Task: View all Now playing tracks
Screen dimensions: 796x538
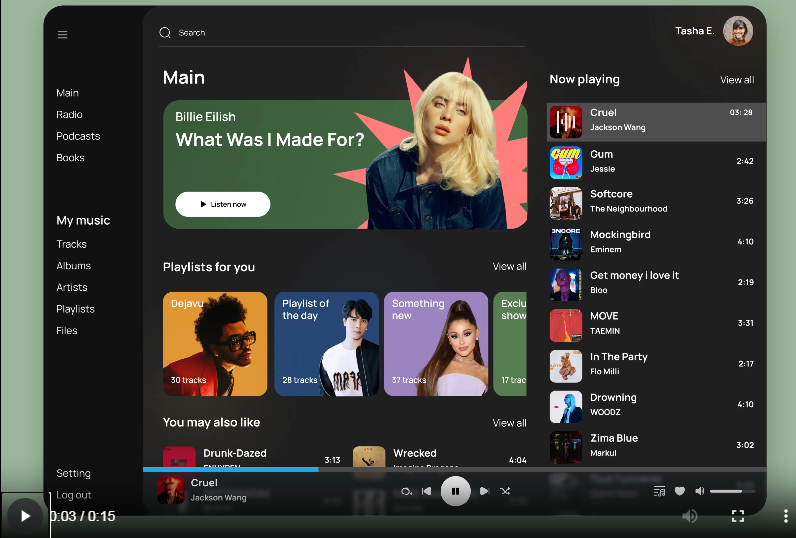Action: coord(737,80)
